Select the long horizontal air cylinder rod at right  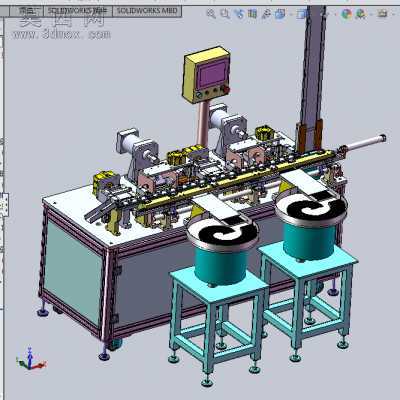[x=365, y=142]
